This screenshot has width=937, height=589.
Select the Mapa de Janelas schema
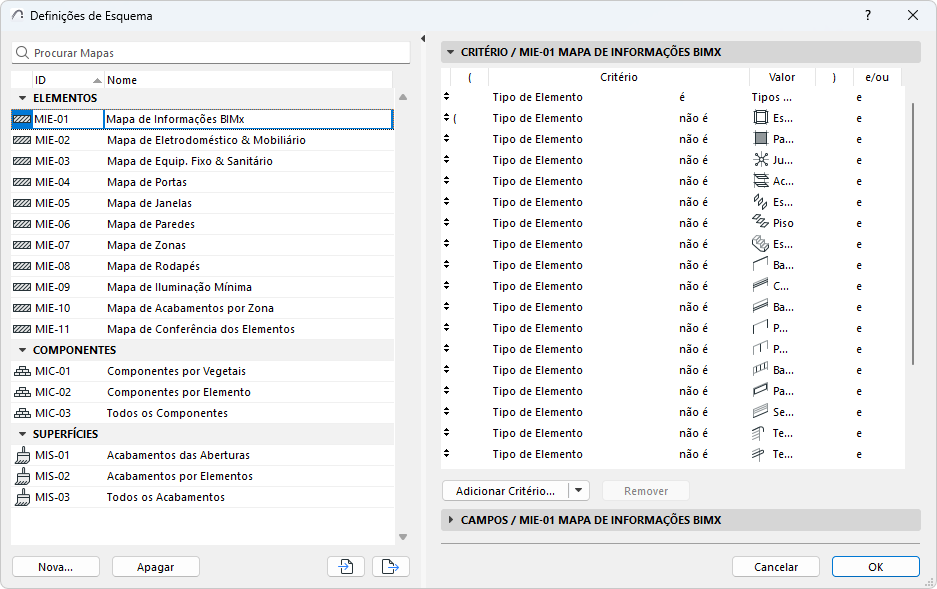pos(149,203)
